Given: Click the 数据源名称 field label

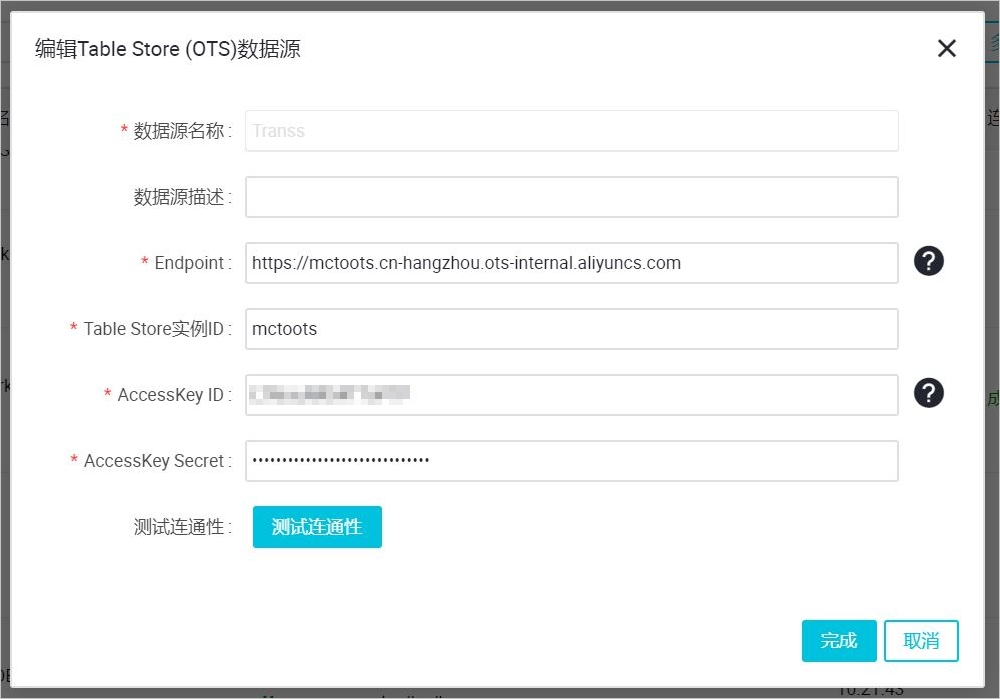Looking at the screenshot, I should tap(179, 131).
